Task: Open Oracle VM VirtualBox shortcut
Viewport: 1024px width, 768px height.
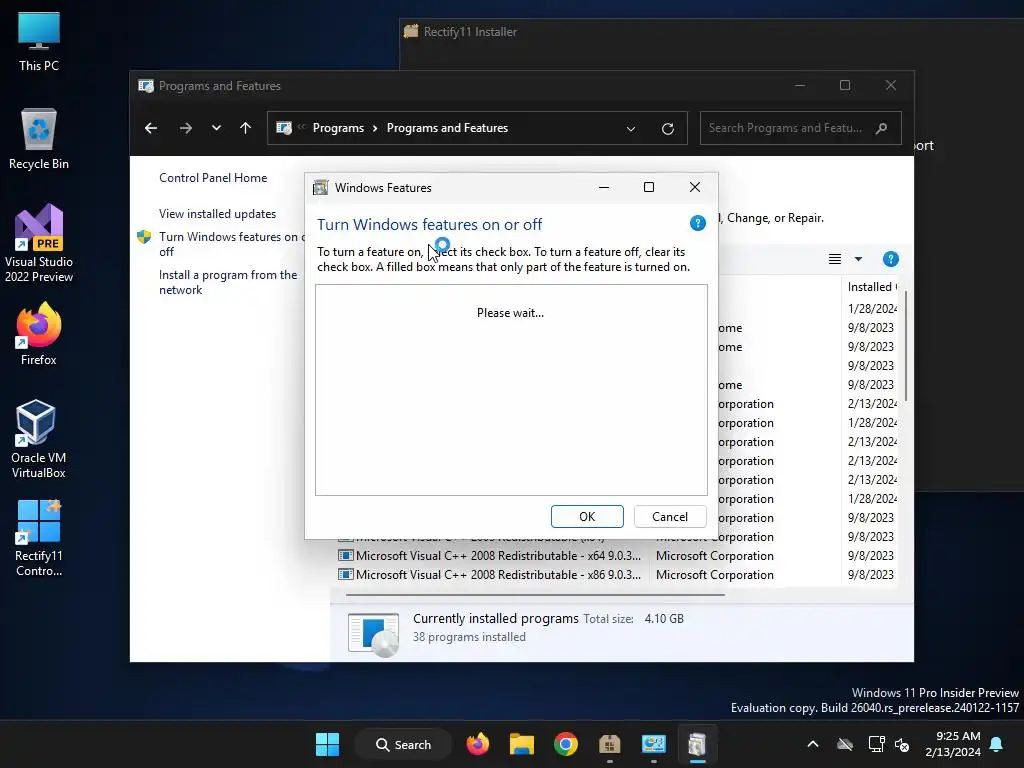Action: (x=39, y=439)
